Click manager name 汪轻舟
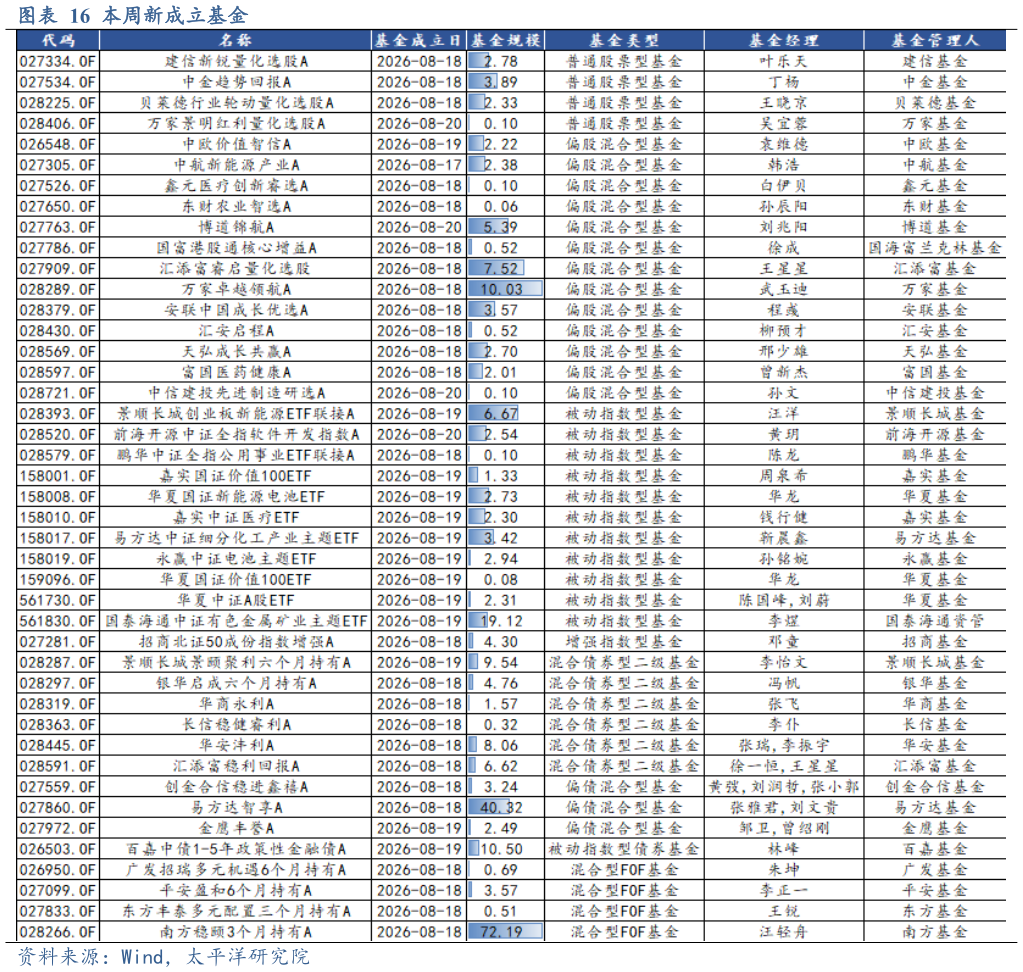 point(784,932)
